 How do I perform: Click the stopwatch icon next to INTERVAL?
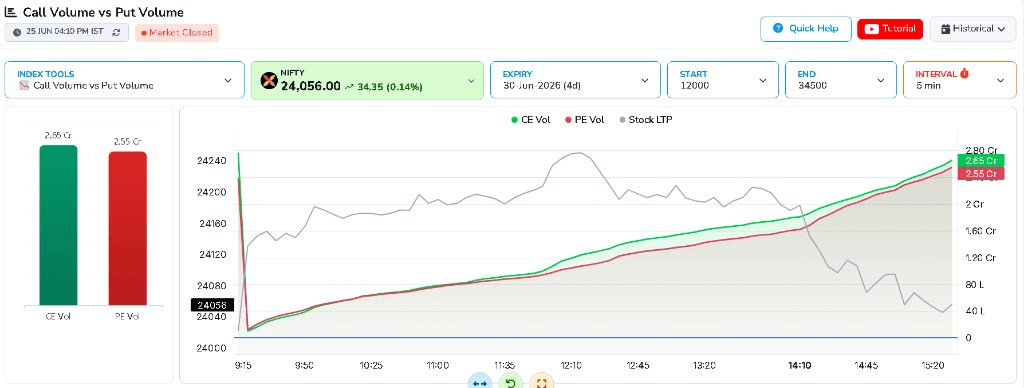(x=965, y=74)
